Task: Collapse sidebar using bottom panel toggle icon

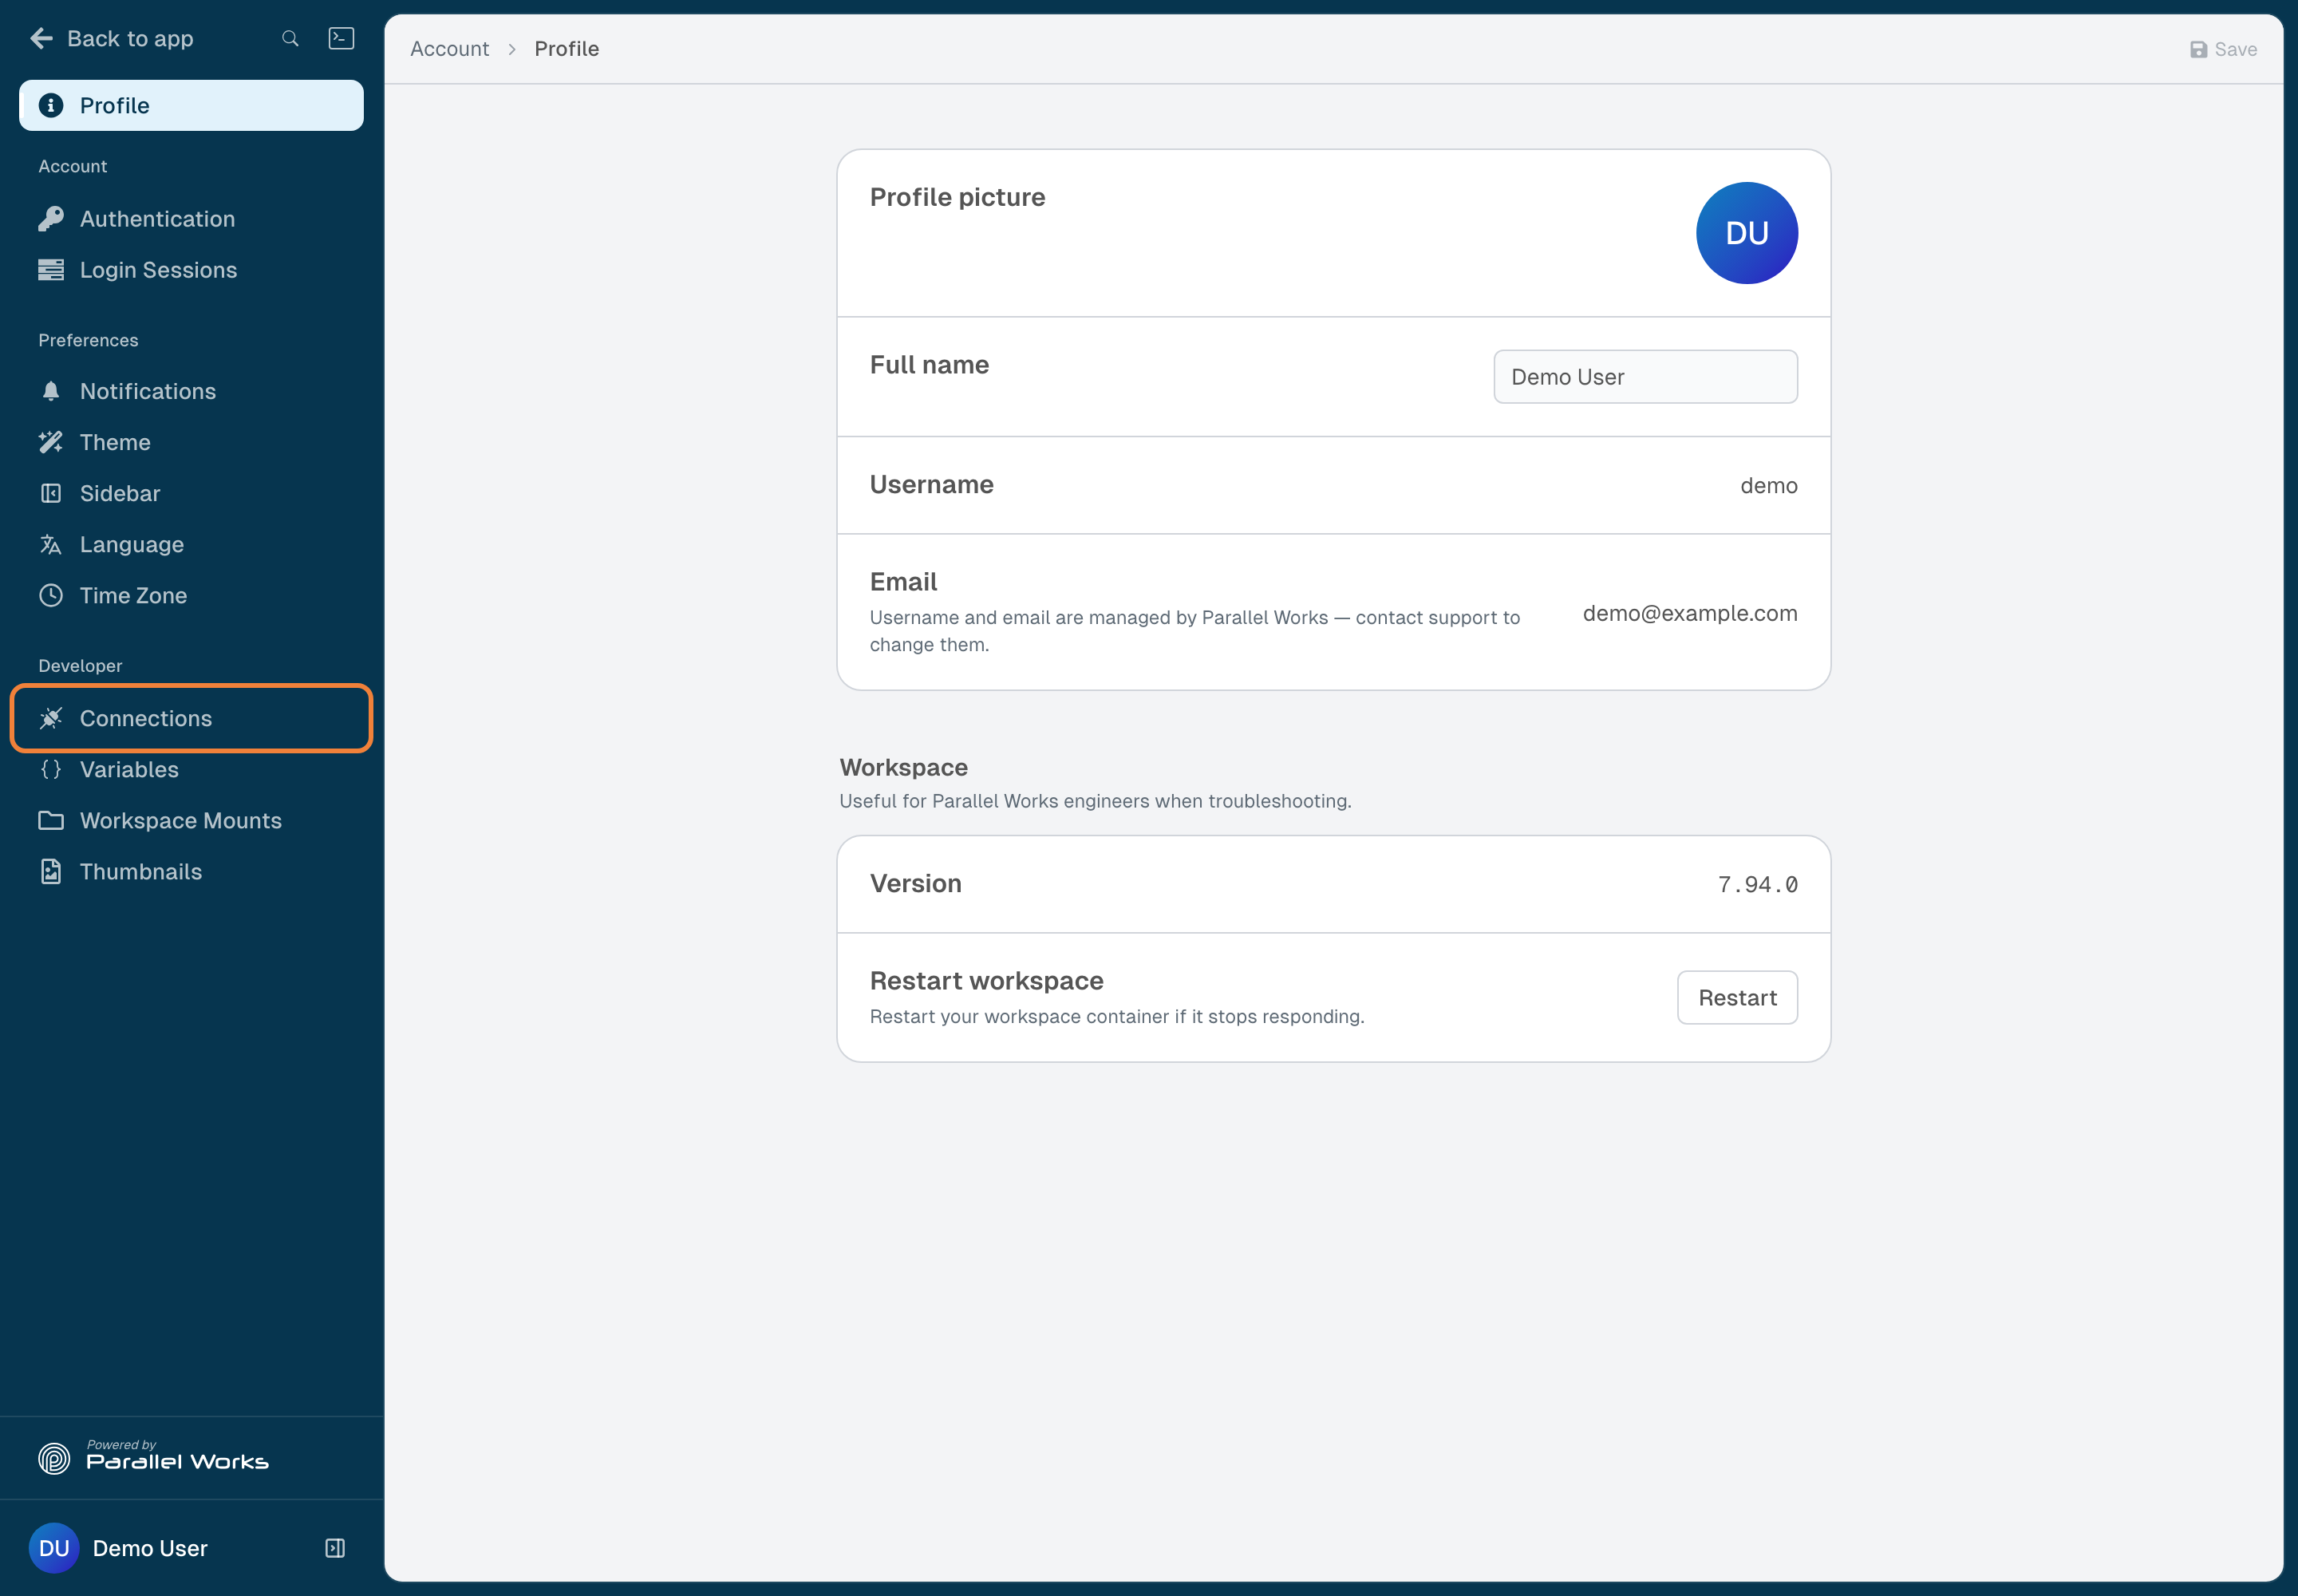Action: 335,1548
